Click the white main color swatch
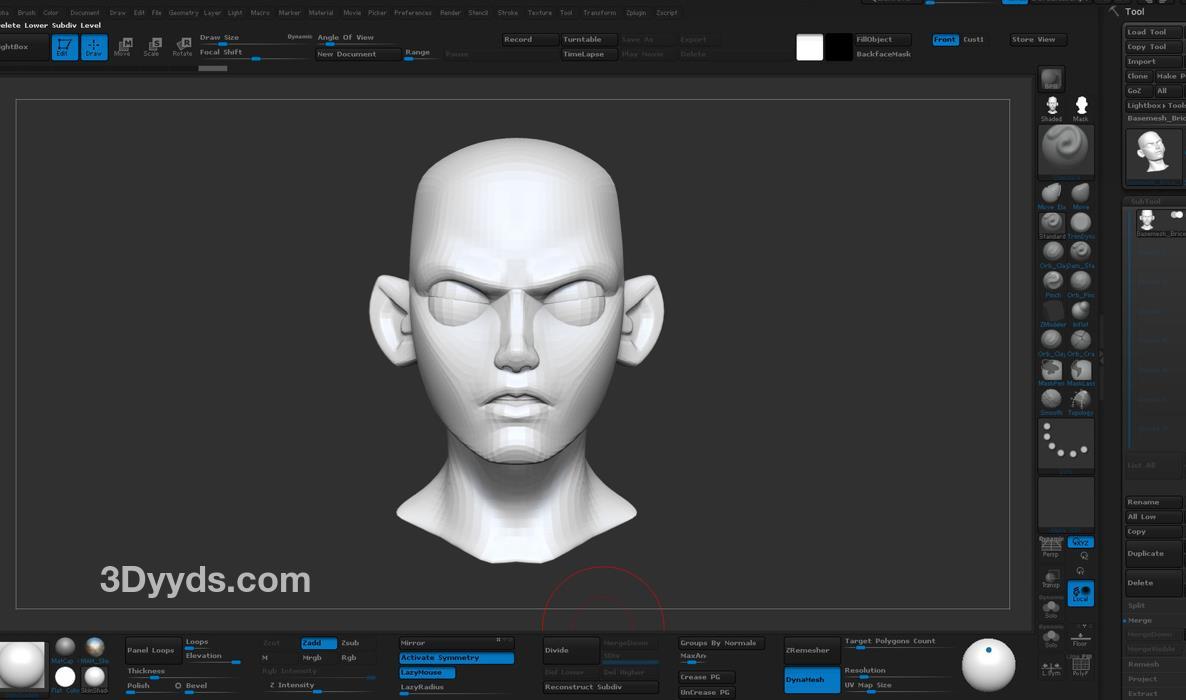1186x700 pixels. click(809, 47)
